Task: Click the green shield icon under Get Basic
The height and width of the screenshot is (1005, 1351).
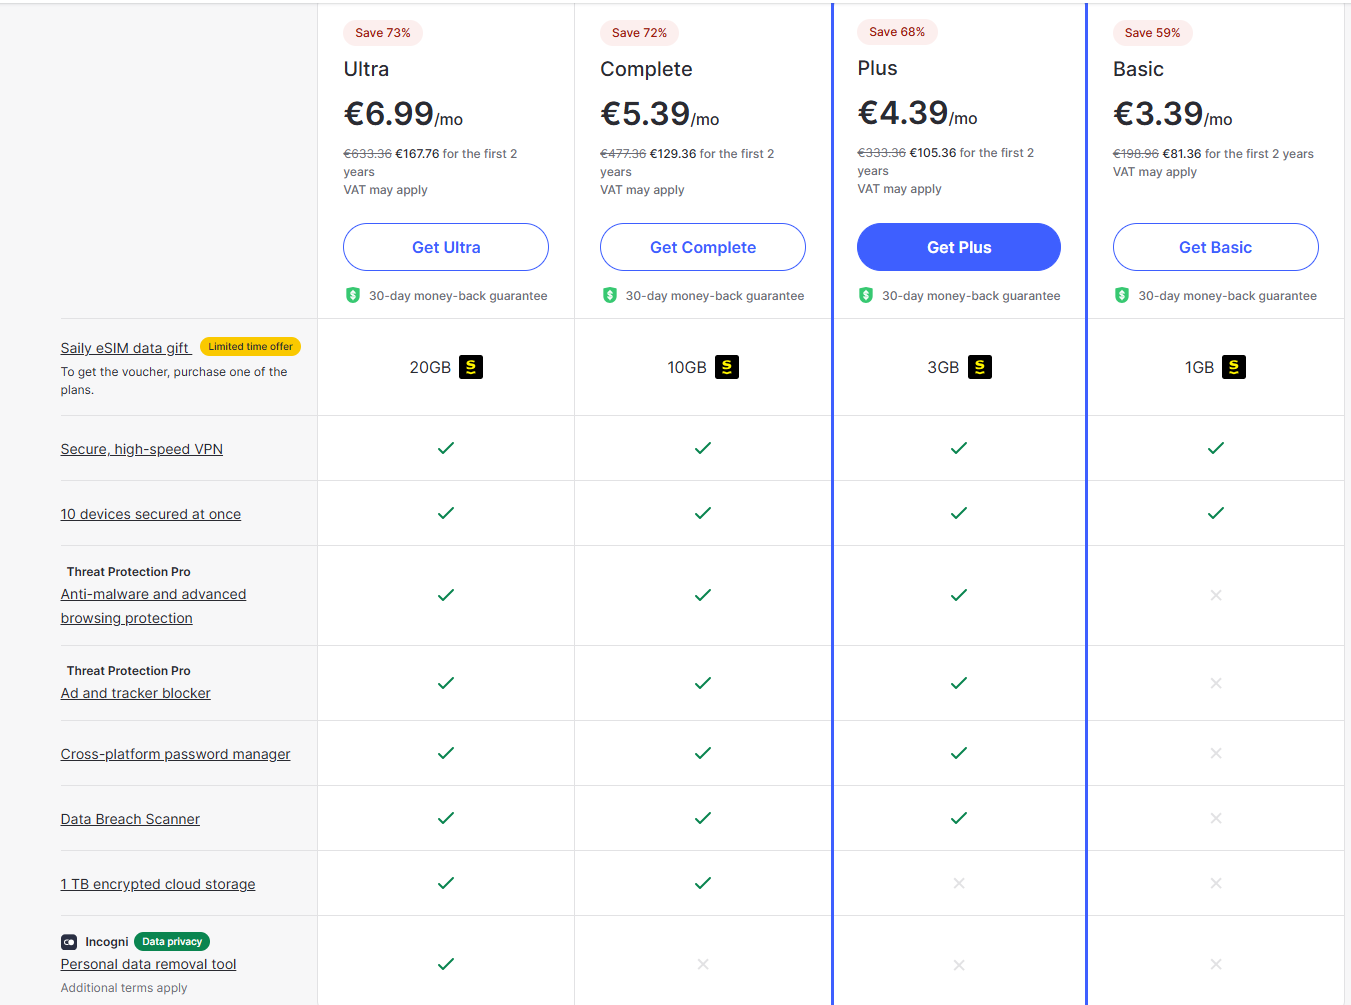Action: [1122, 295]
